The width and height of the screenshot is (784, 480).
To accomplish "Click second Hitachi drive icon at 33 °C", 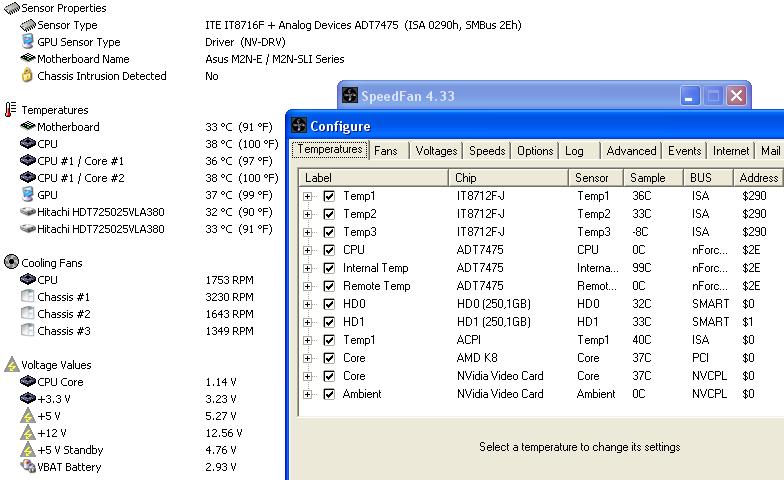I will [x=28, y=228].
